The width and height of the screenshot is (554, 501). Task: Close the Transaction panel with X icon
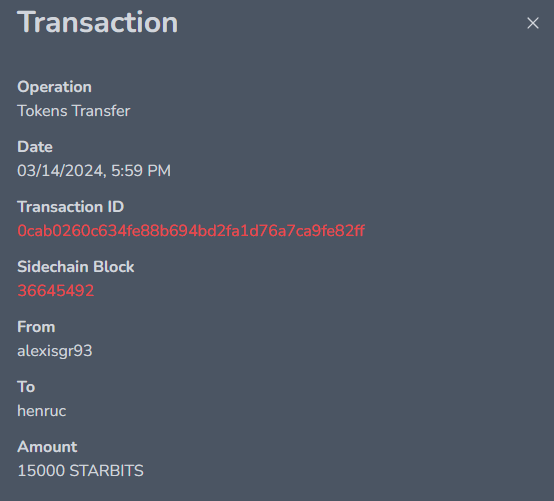(532, 23)
